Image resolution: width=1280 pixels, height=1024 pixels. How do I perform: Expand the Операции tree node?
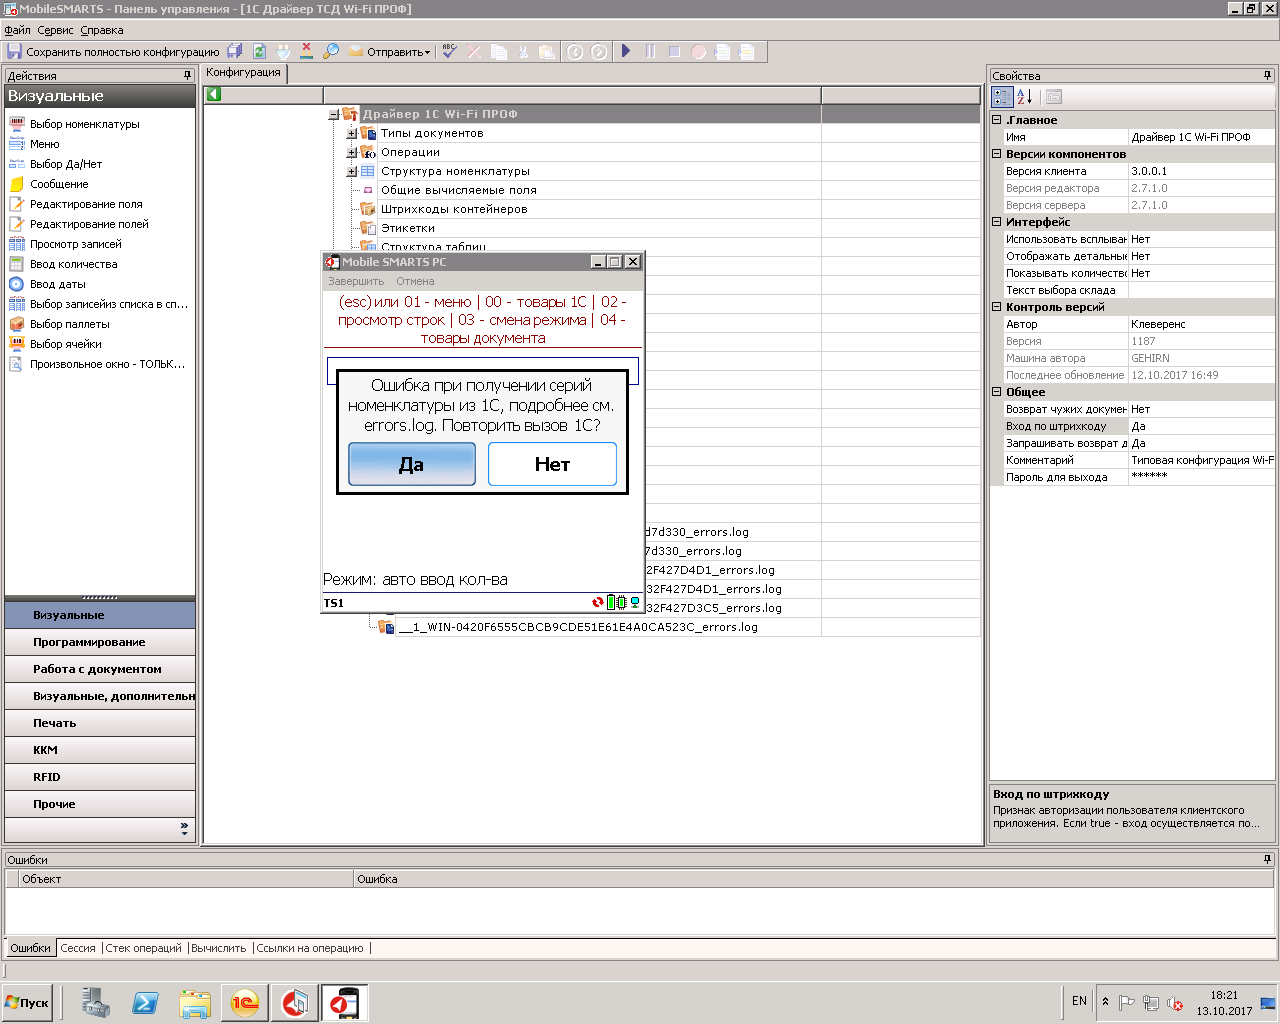[351, 152]
